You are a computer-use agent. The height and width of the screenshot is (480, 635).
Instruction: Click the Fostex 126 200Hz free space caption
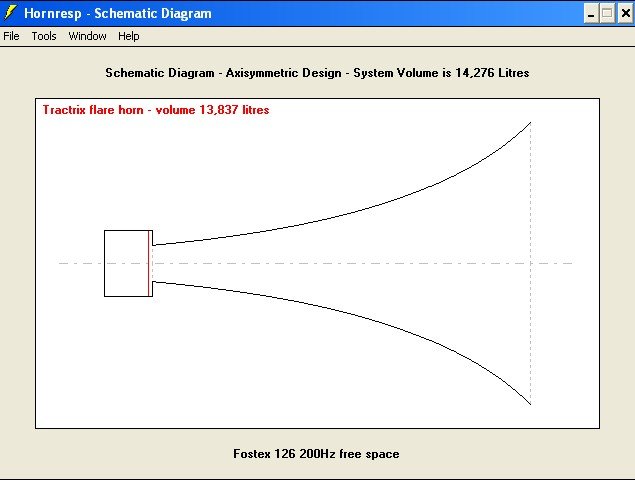(316, 454)
